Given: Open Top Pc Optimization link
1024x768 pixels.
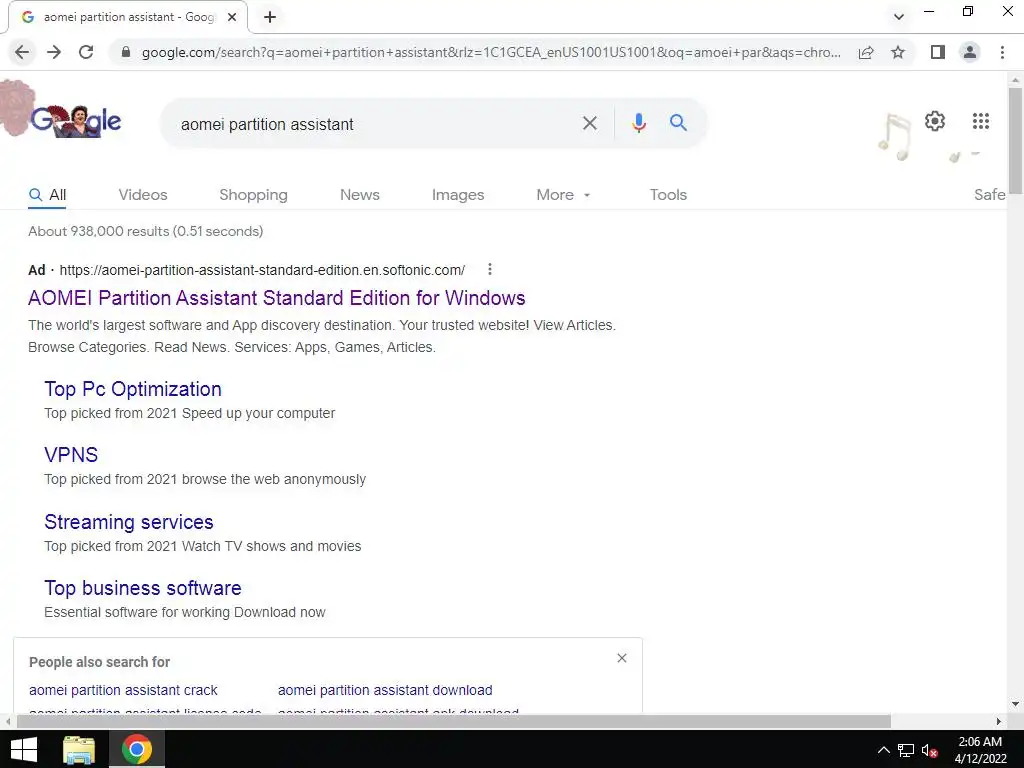Looking at the screenshot, I should [x=133, y=389].
